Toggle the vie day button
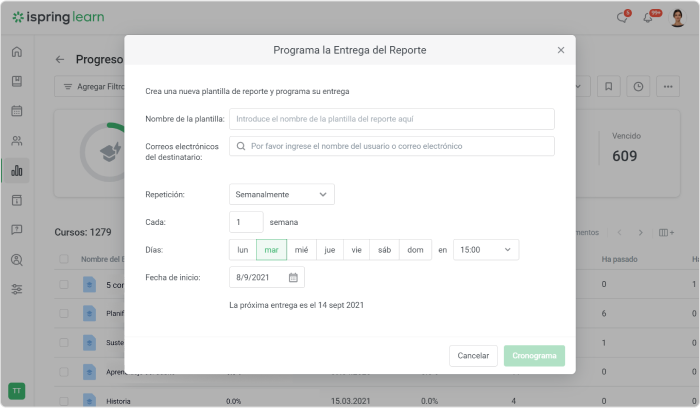This screenshot has width=700, height=408. coord(356,250)
